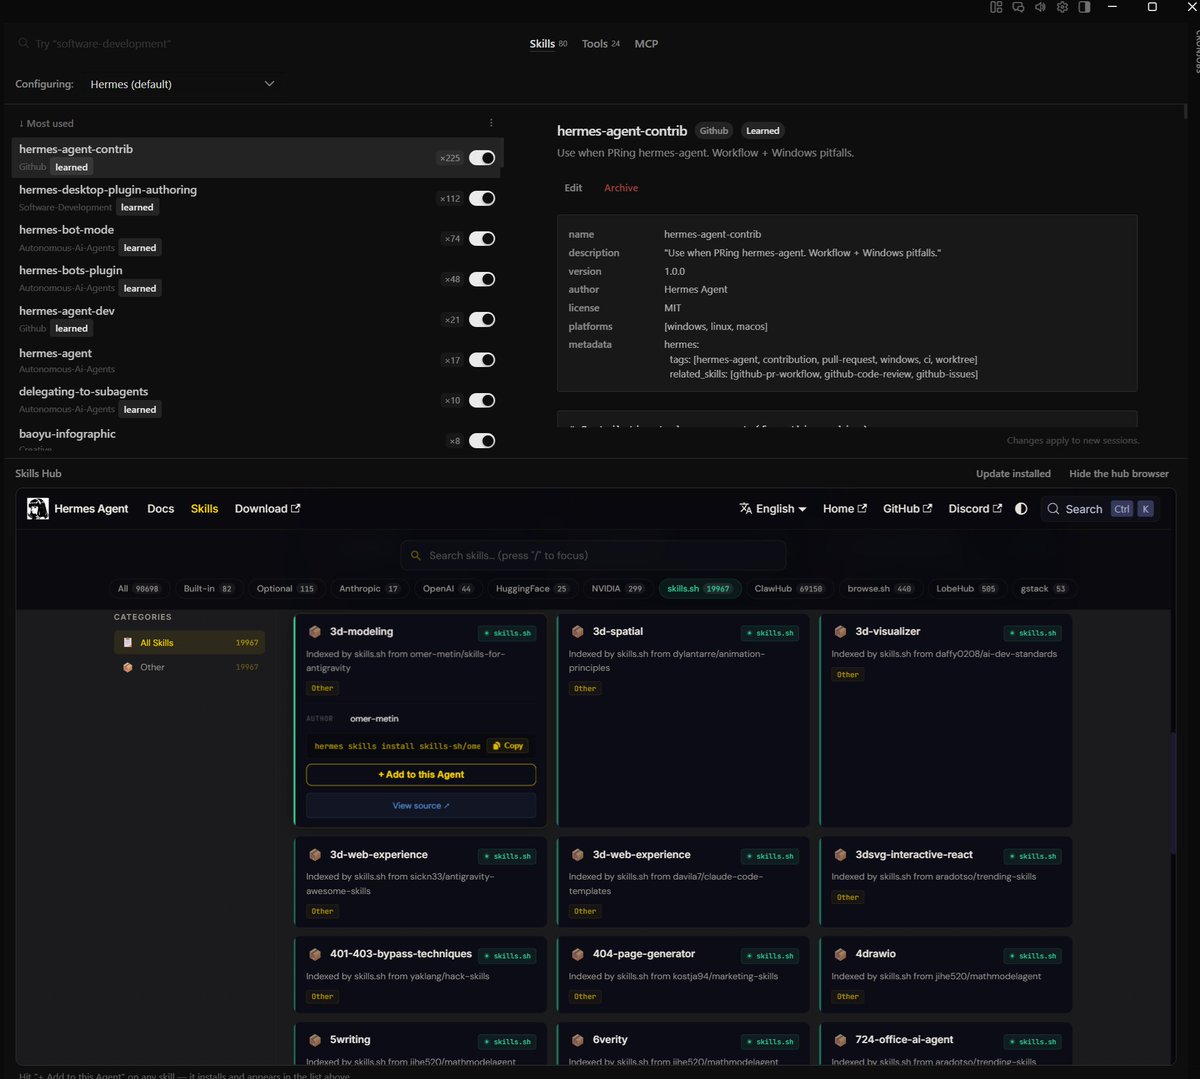Image resolution: width=1200 pixels, height=1079 pixels.
Task: Click the search icon in top search field
Action: click(24, 44)
